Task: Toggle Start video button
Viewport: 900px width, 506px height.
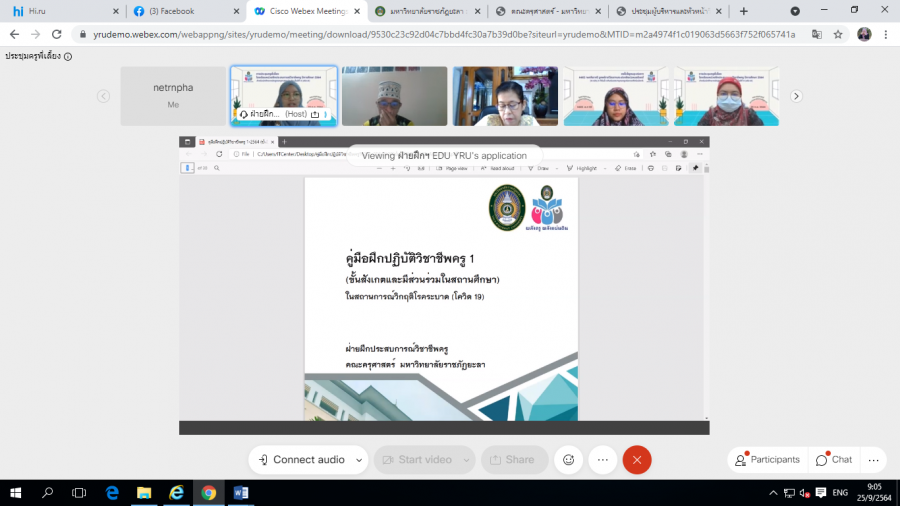Action: [x=416, y=460]
